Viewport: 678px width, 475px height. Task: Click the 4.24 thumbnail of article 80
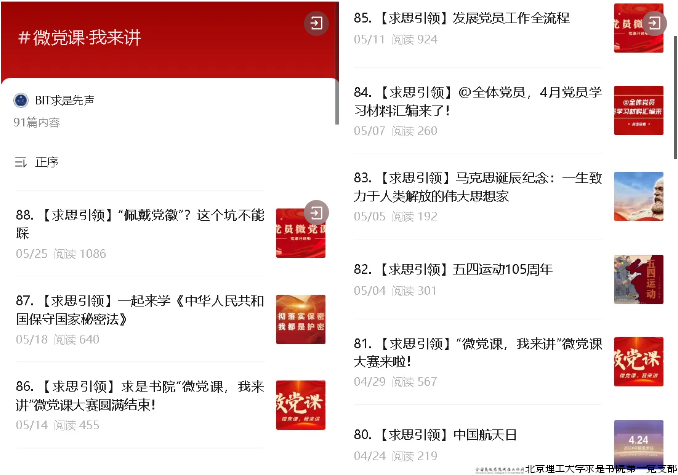(639, 444)
